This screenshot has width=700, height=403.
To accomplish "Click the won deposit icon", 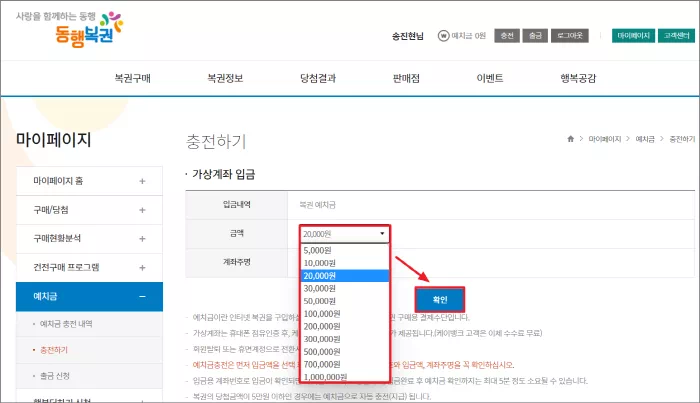I will [443, 36].
